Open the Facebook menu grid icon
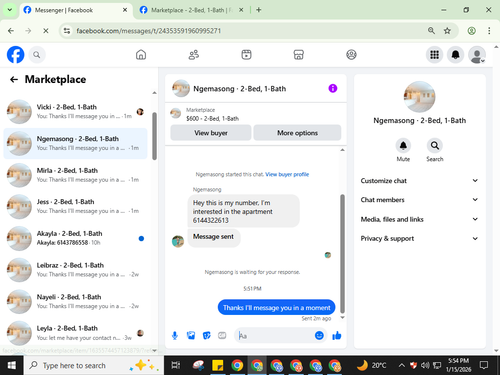500x375 pixels. click(x=434, y=55)
